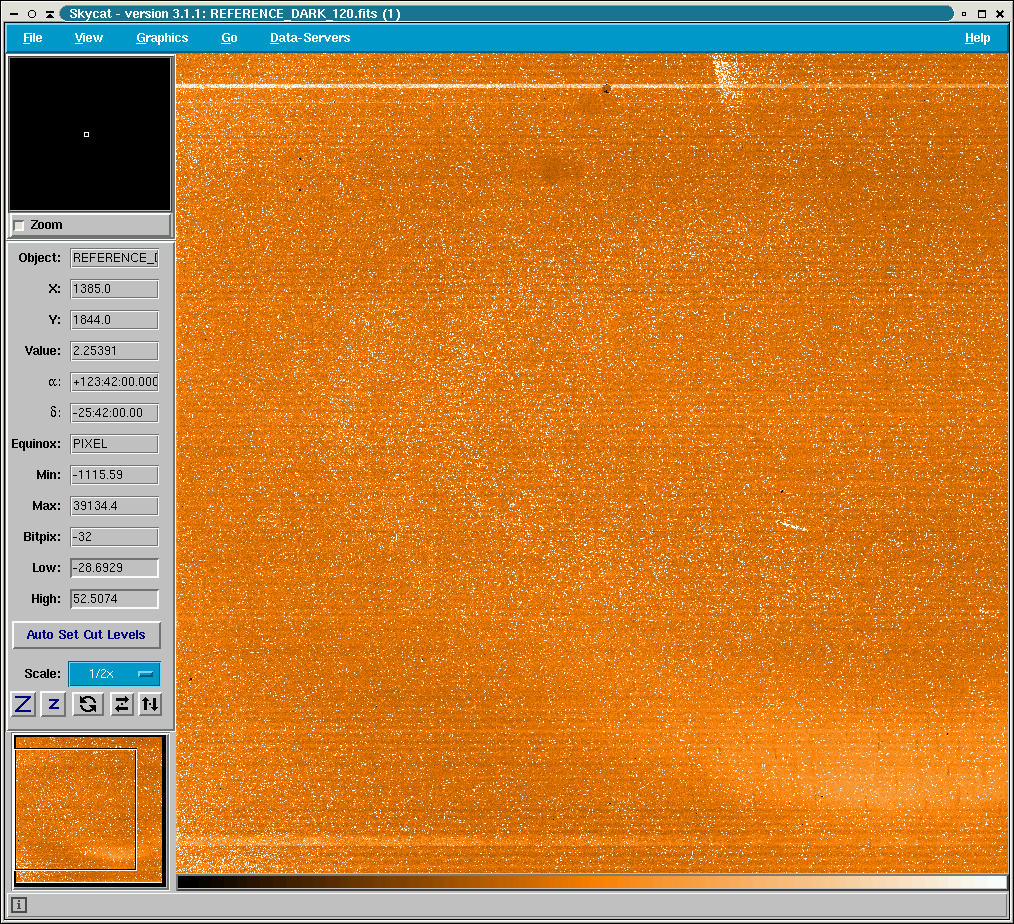Open the Help menu
1014x924 pixels.
tap(977, 38)
